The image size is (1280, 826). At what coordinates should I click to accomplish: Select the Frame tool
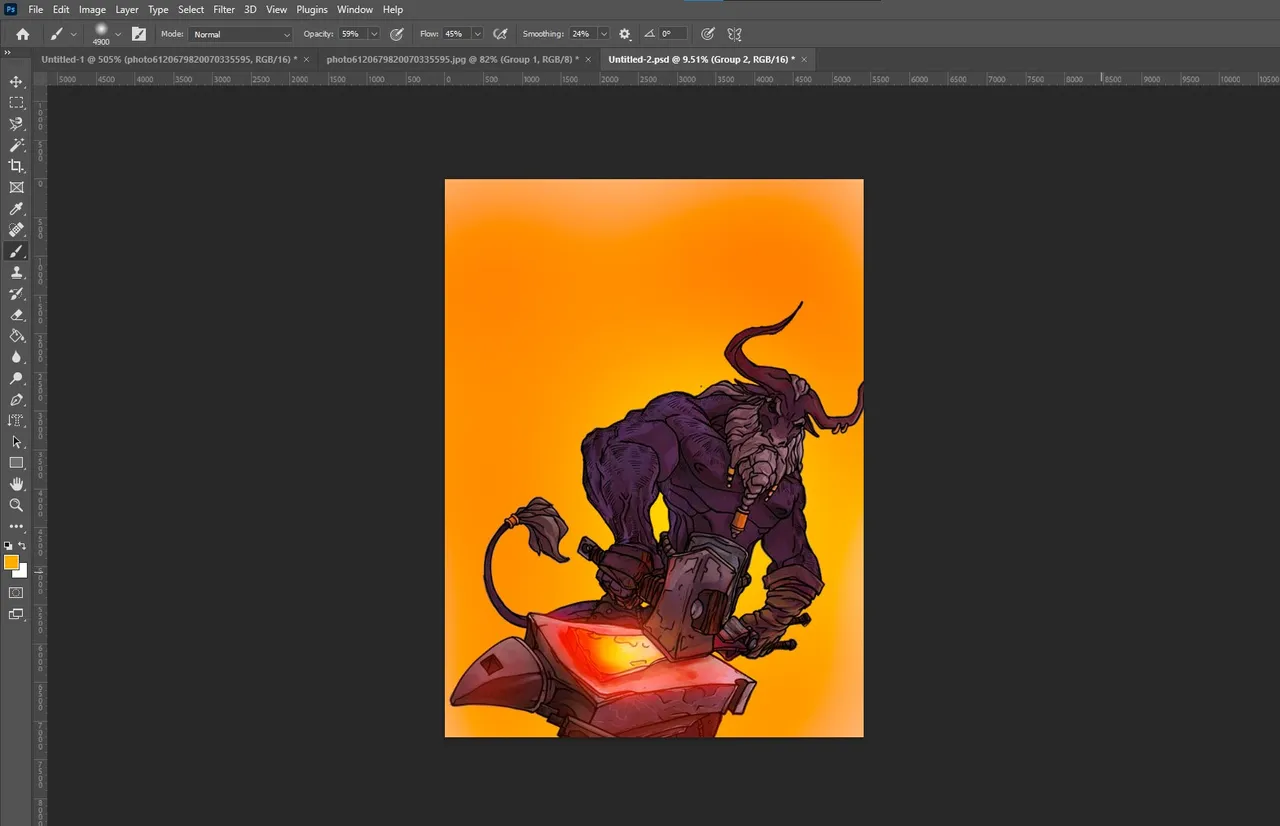click(x=16, y=187)
